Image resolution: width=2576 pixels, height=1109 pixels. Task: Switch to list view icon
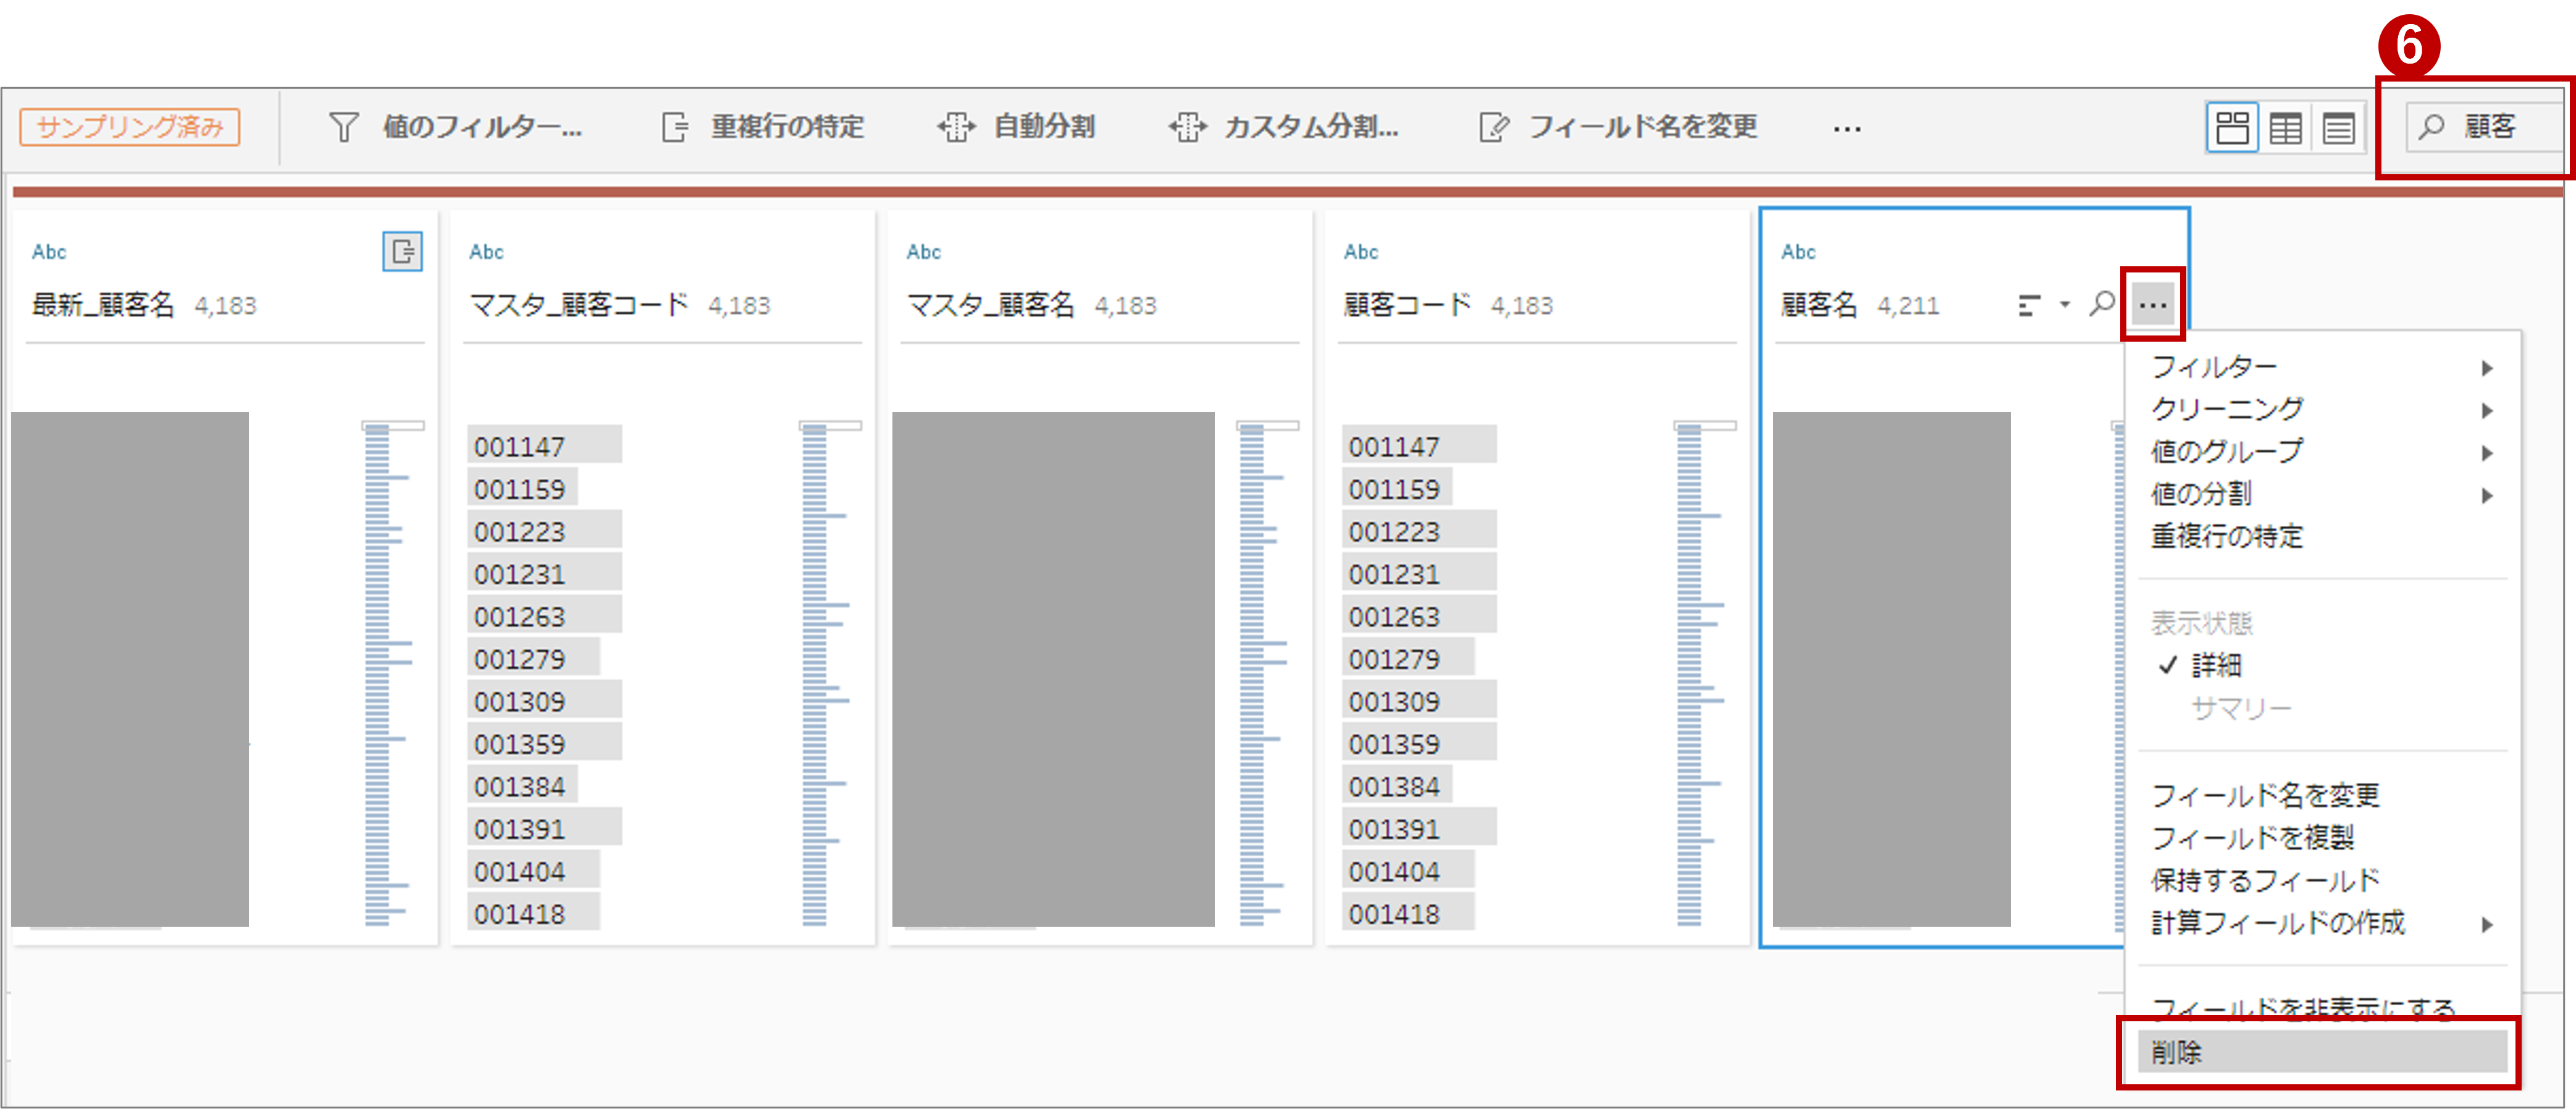[2338, 128]
